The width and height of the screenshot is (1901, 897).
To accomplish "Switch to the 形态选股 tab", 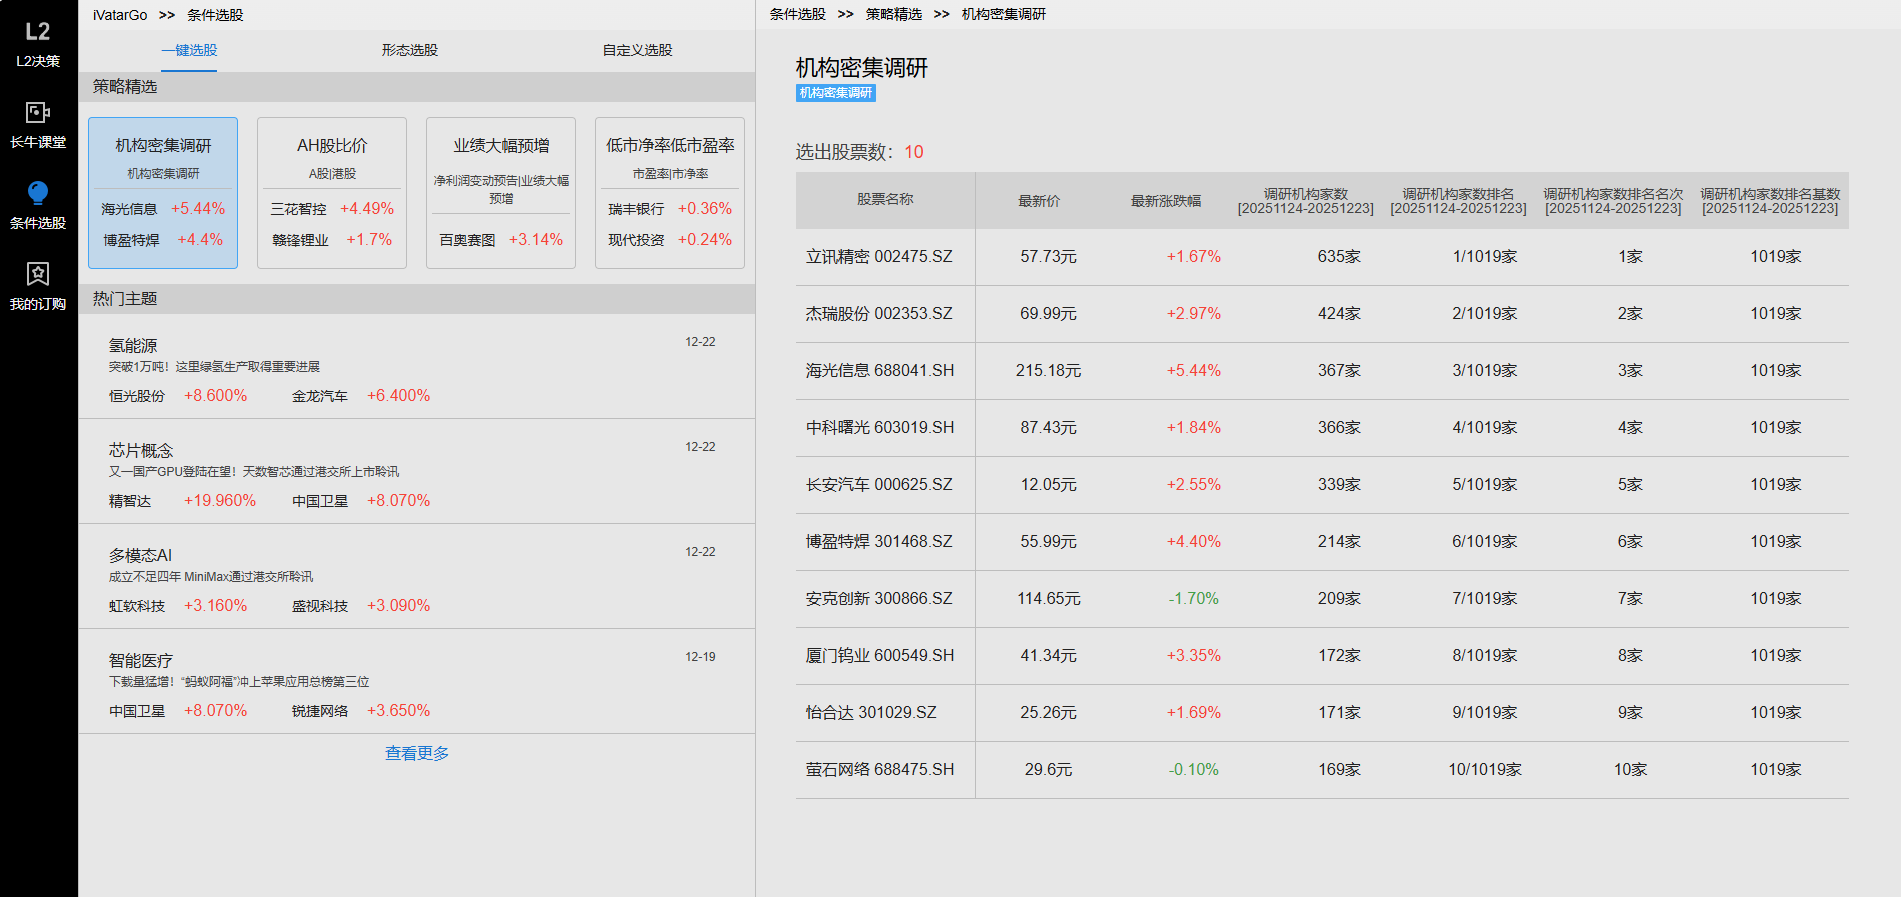I will [409, 50].
